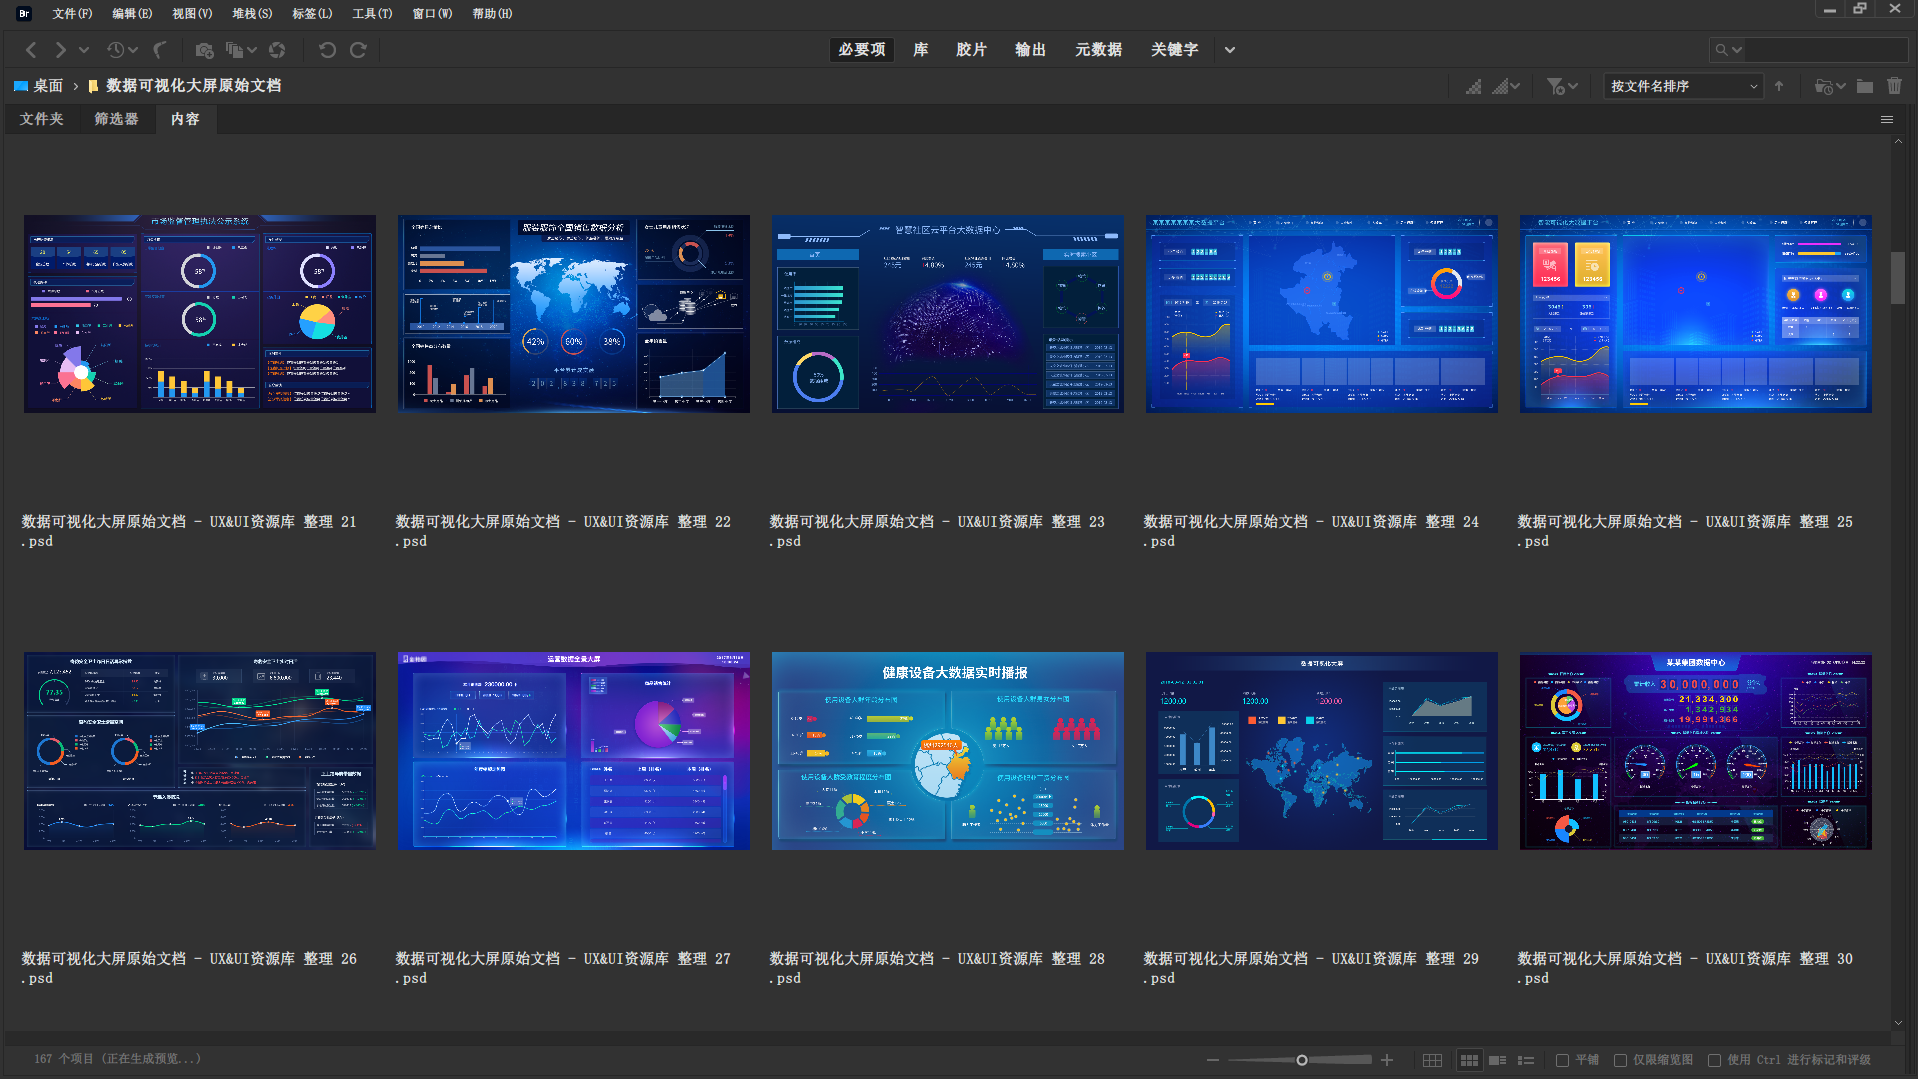Open the 窗口(W) menu
Viewport: 1918px width, 1079px height.
(x=432, y=14)
